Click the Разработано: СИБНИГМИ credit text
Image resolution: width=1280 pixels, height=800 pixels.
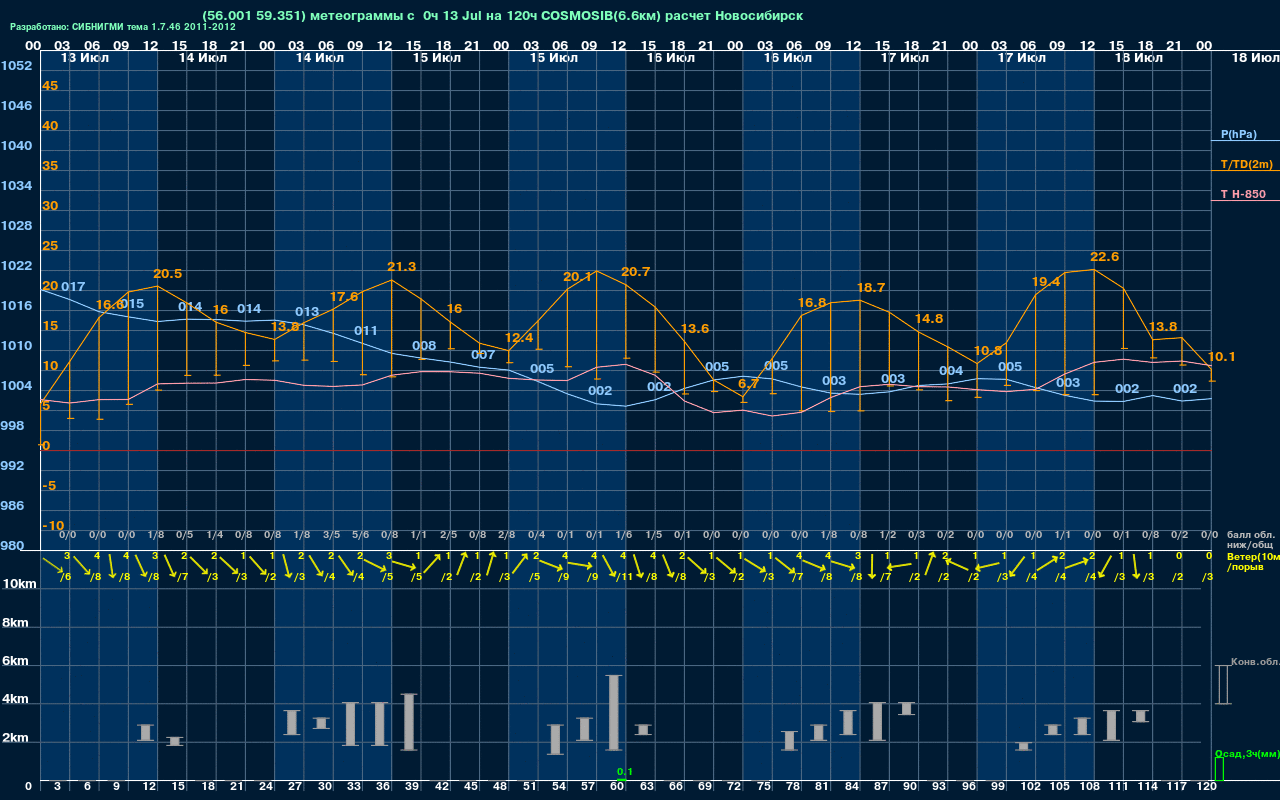pyautogui.click(x=122, y=27)
